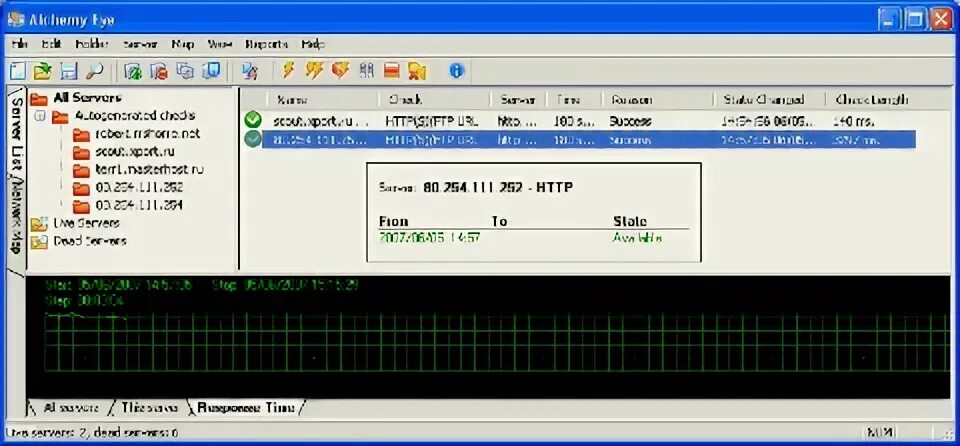The height and width of the screenshot is (446, 960).
Task: Open the File menu
Action: coord(20,44)
